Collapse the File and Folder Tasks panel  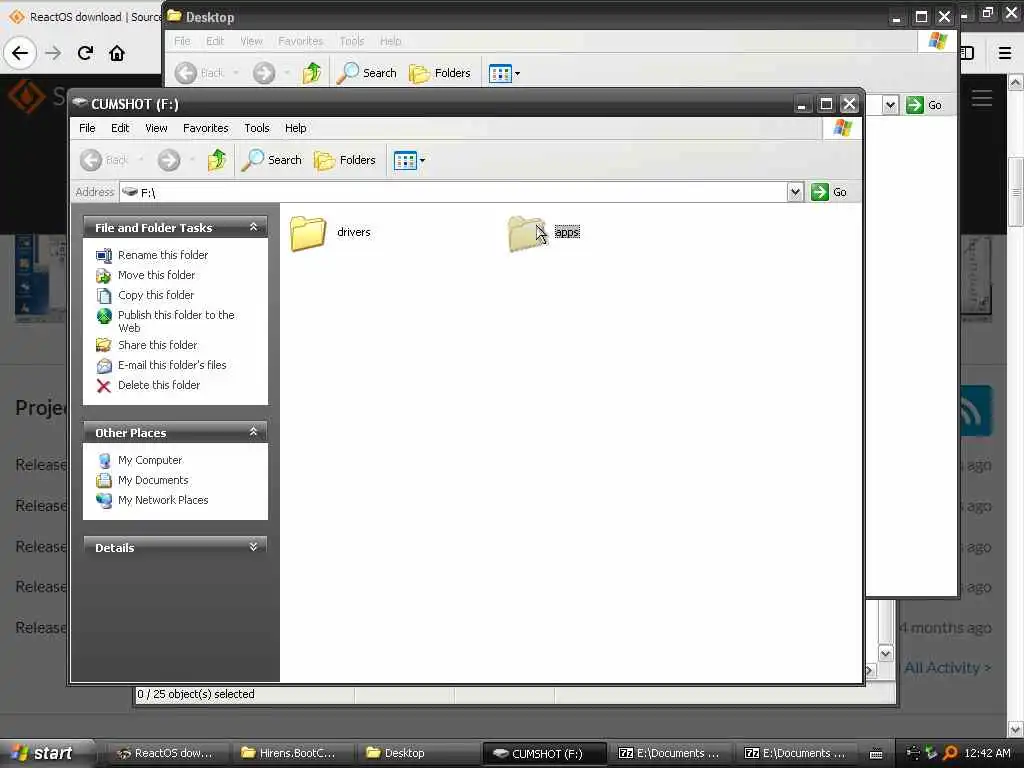click(253, 227)
